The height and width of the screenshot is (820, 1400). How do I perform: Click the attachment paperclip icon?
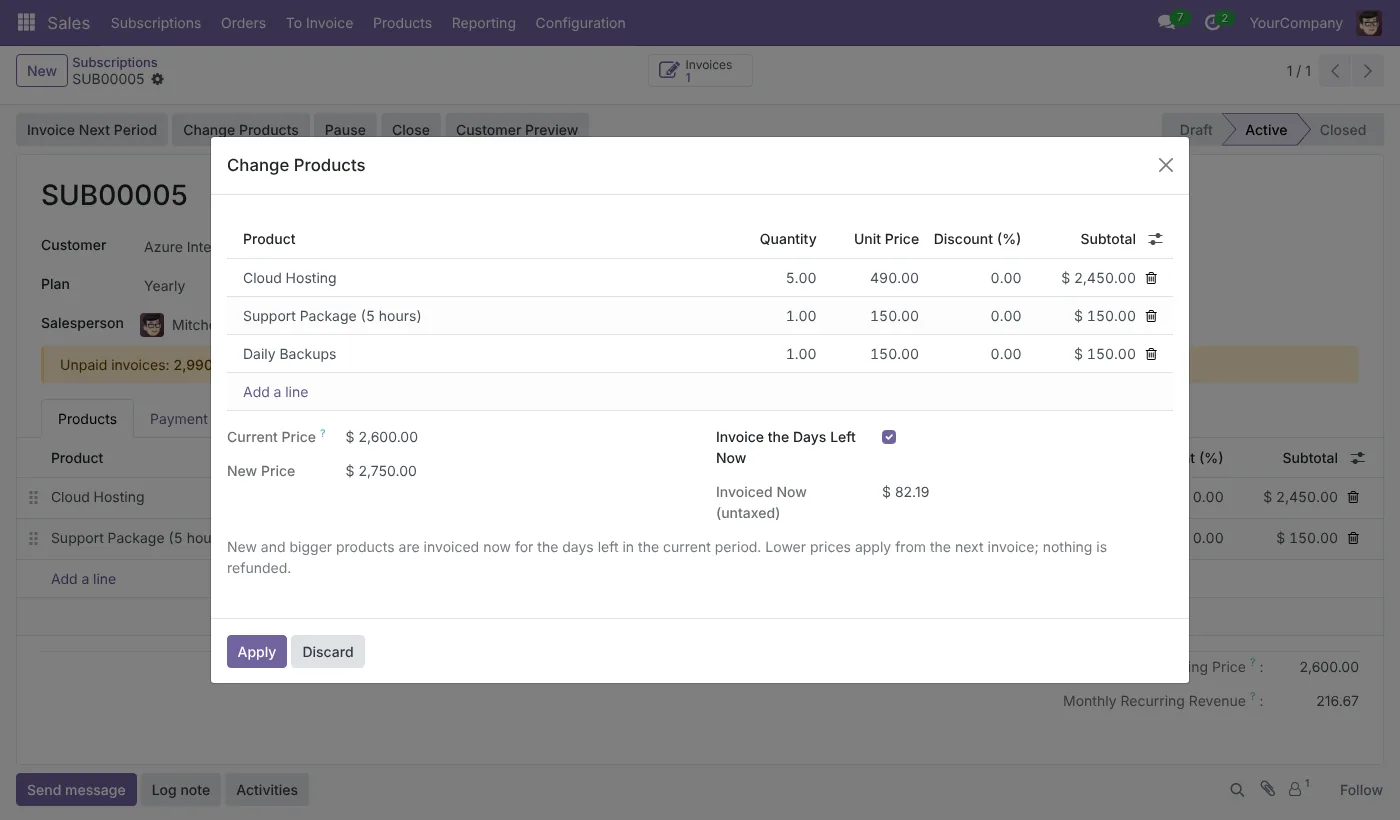point(1267,789)
